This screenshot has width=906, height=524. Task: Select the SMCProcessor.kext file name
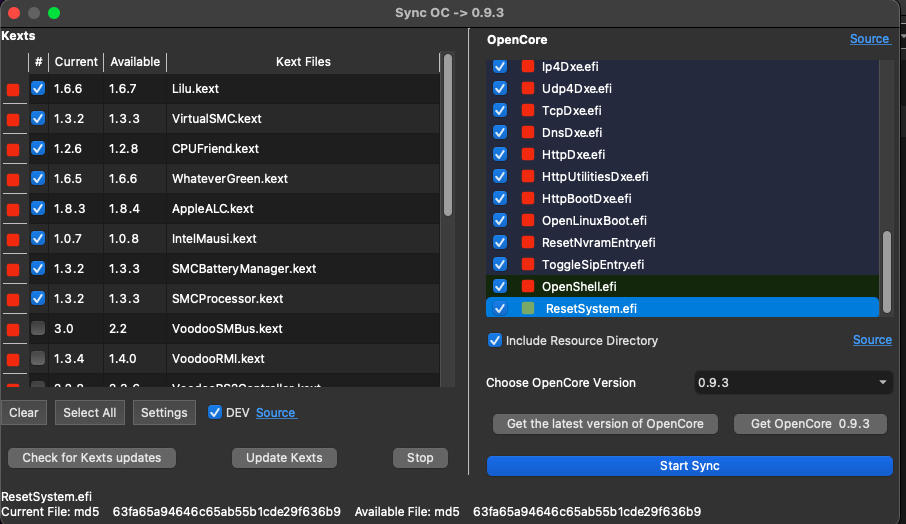coord(227,299)
